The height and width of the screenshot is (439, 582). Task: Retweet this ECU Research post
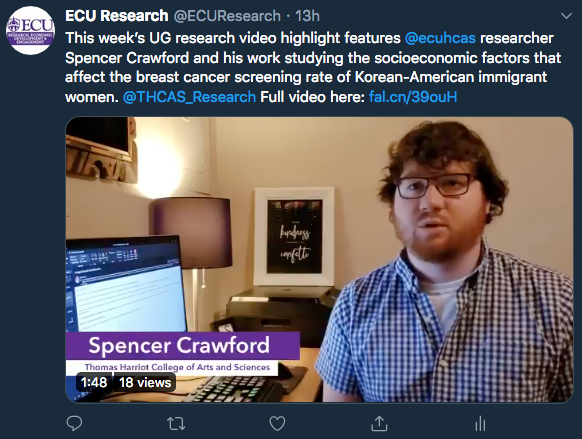[x=176, y=423]
